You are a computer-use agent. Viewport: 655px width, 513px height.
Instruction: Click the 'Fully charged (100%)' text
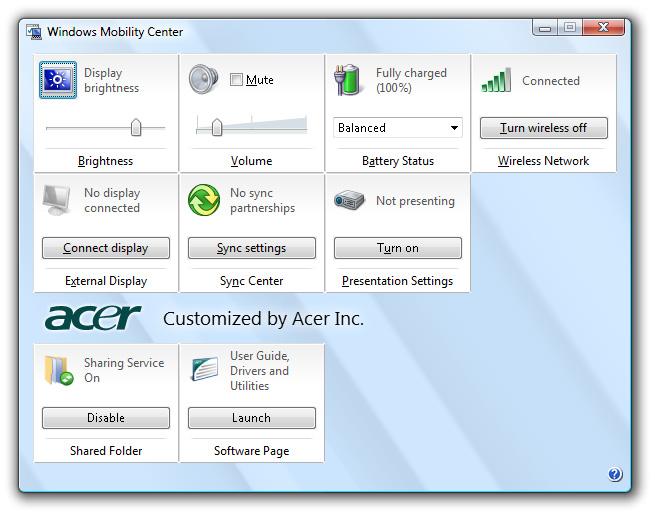click(x=411, y=80)
